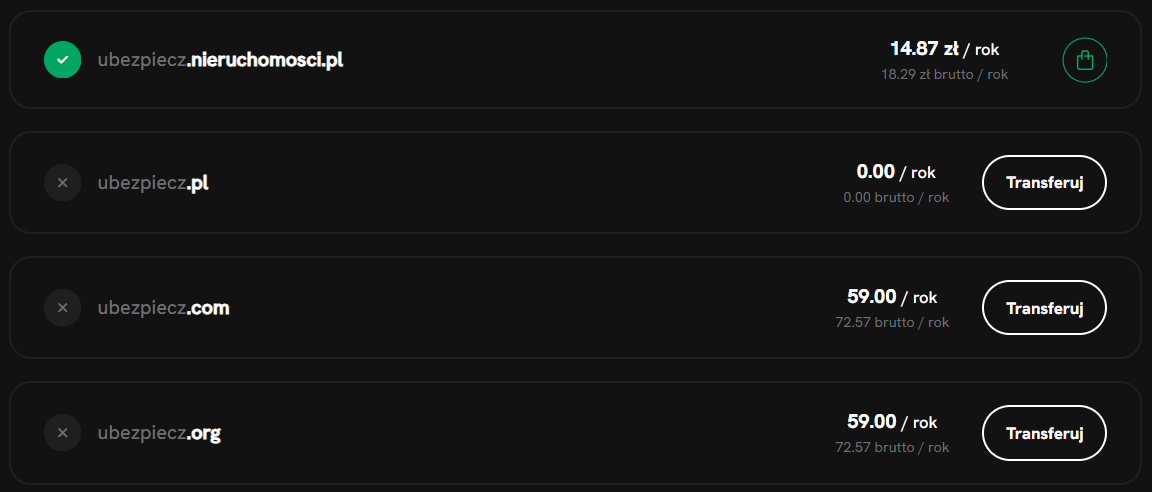Click the green availability checkmark icon

pos(62,60)
